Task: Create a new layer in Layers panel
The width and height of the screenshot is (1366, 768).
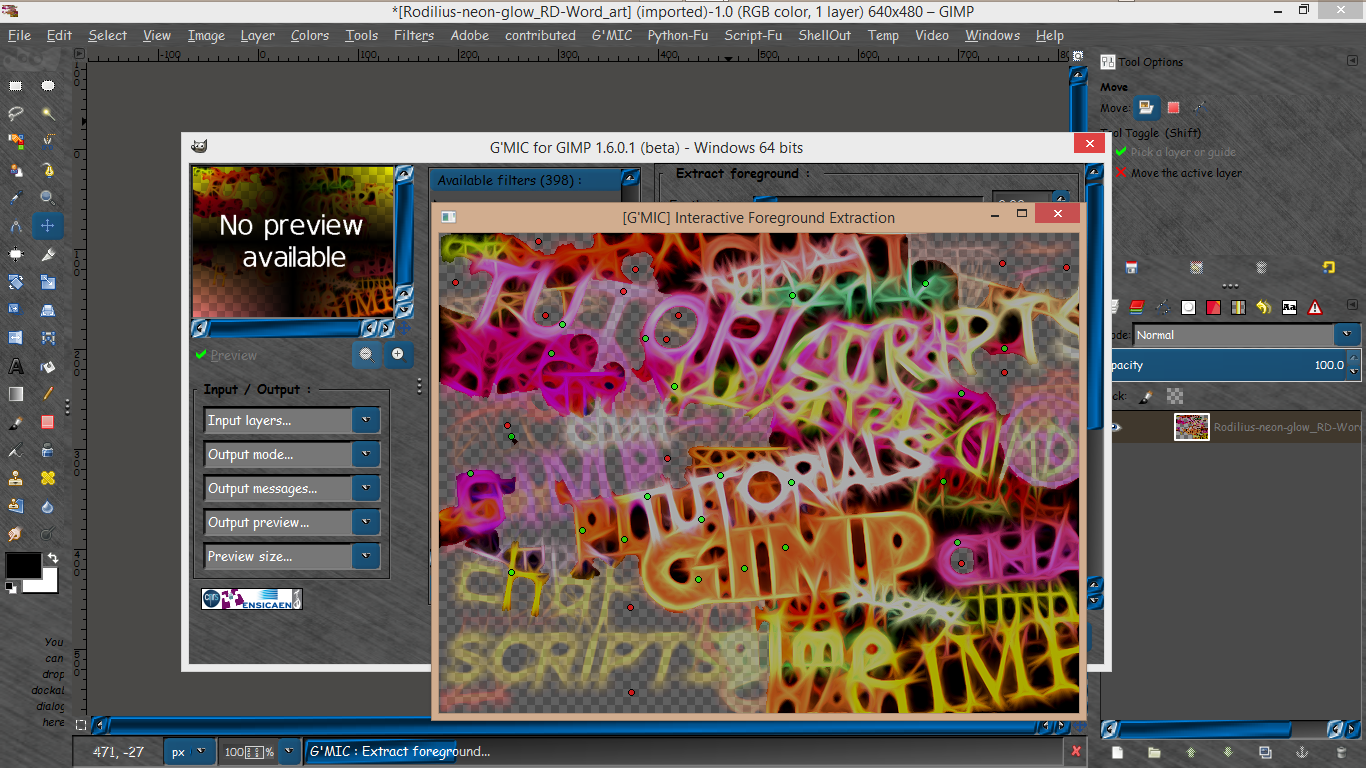Action: (1118, 752)
